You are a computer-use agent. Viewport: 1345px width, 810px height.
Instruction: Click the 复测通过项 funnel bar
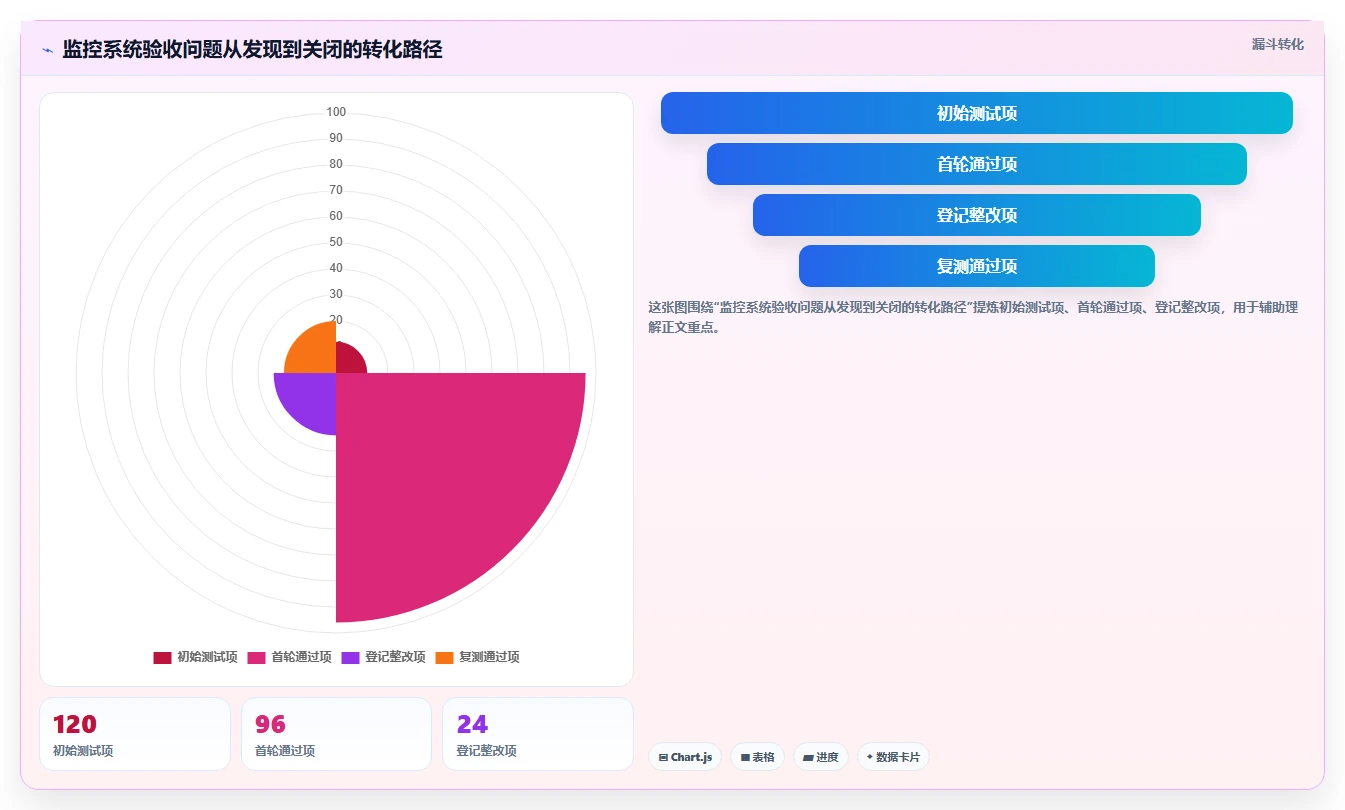point(976,266)
